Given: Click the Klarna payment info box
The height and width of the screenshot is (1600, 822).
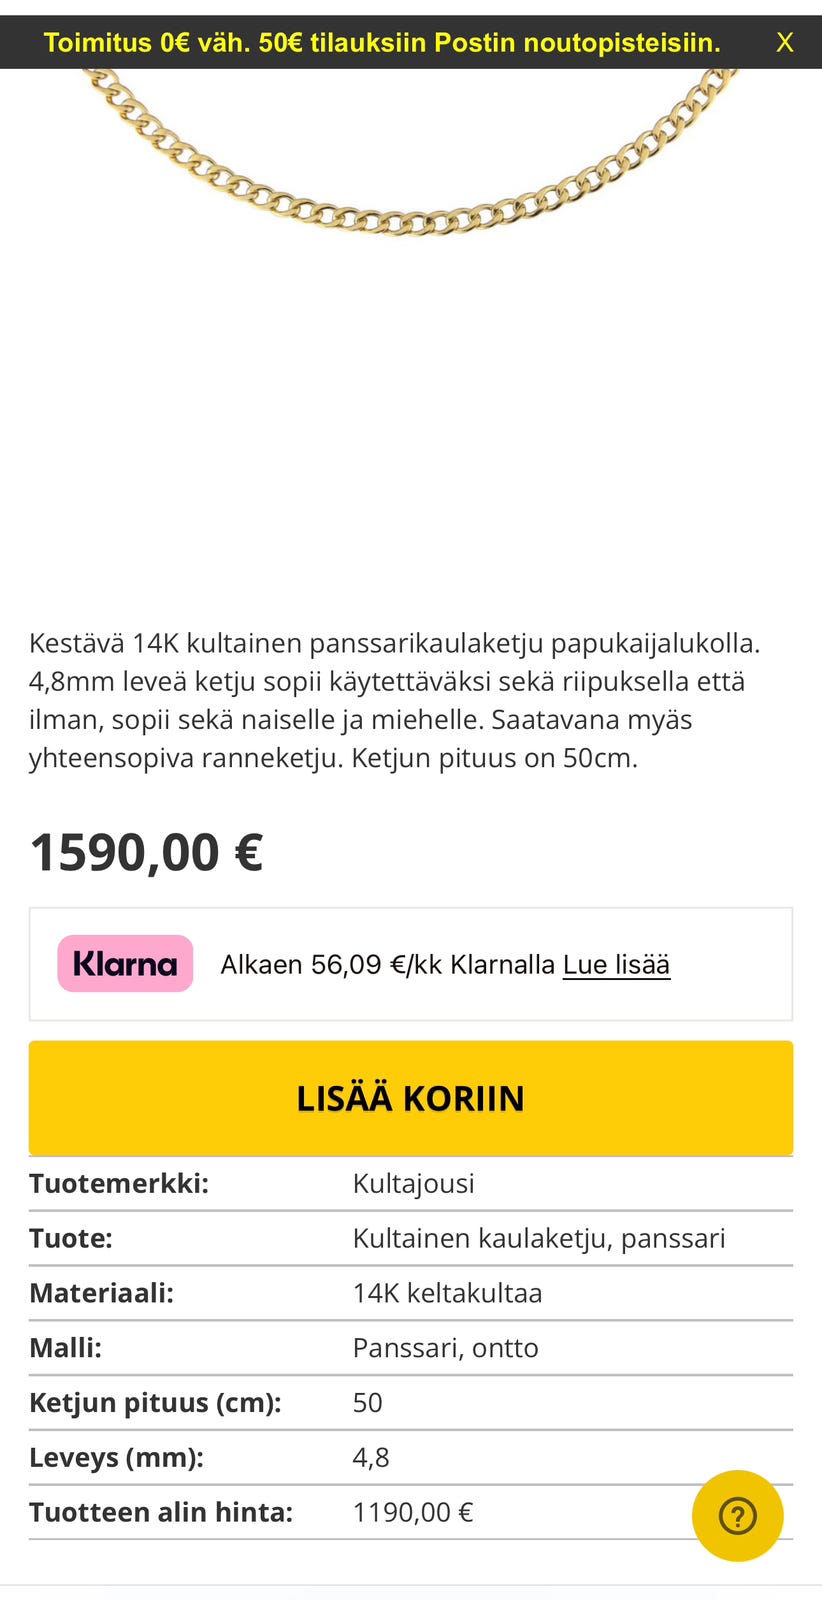Looking at the screenshot, I should [410, 964].
